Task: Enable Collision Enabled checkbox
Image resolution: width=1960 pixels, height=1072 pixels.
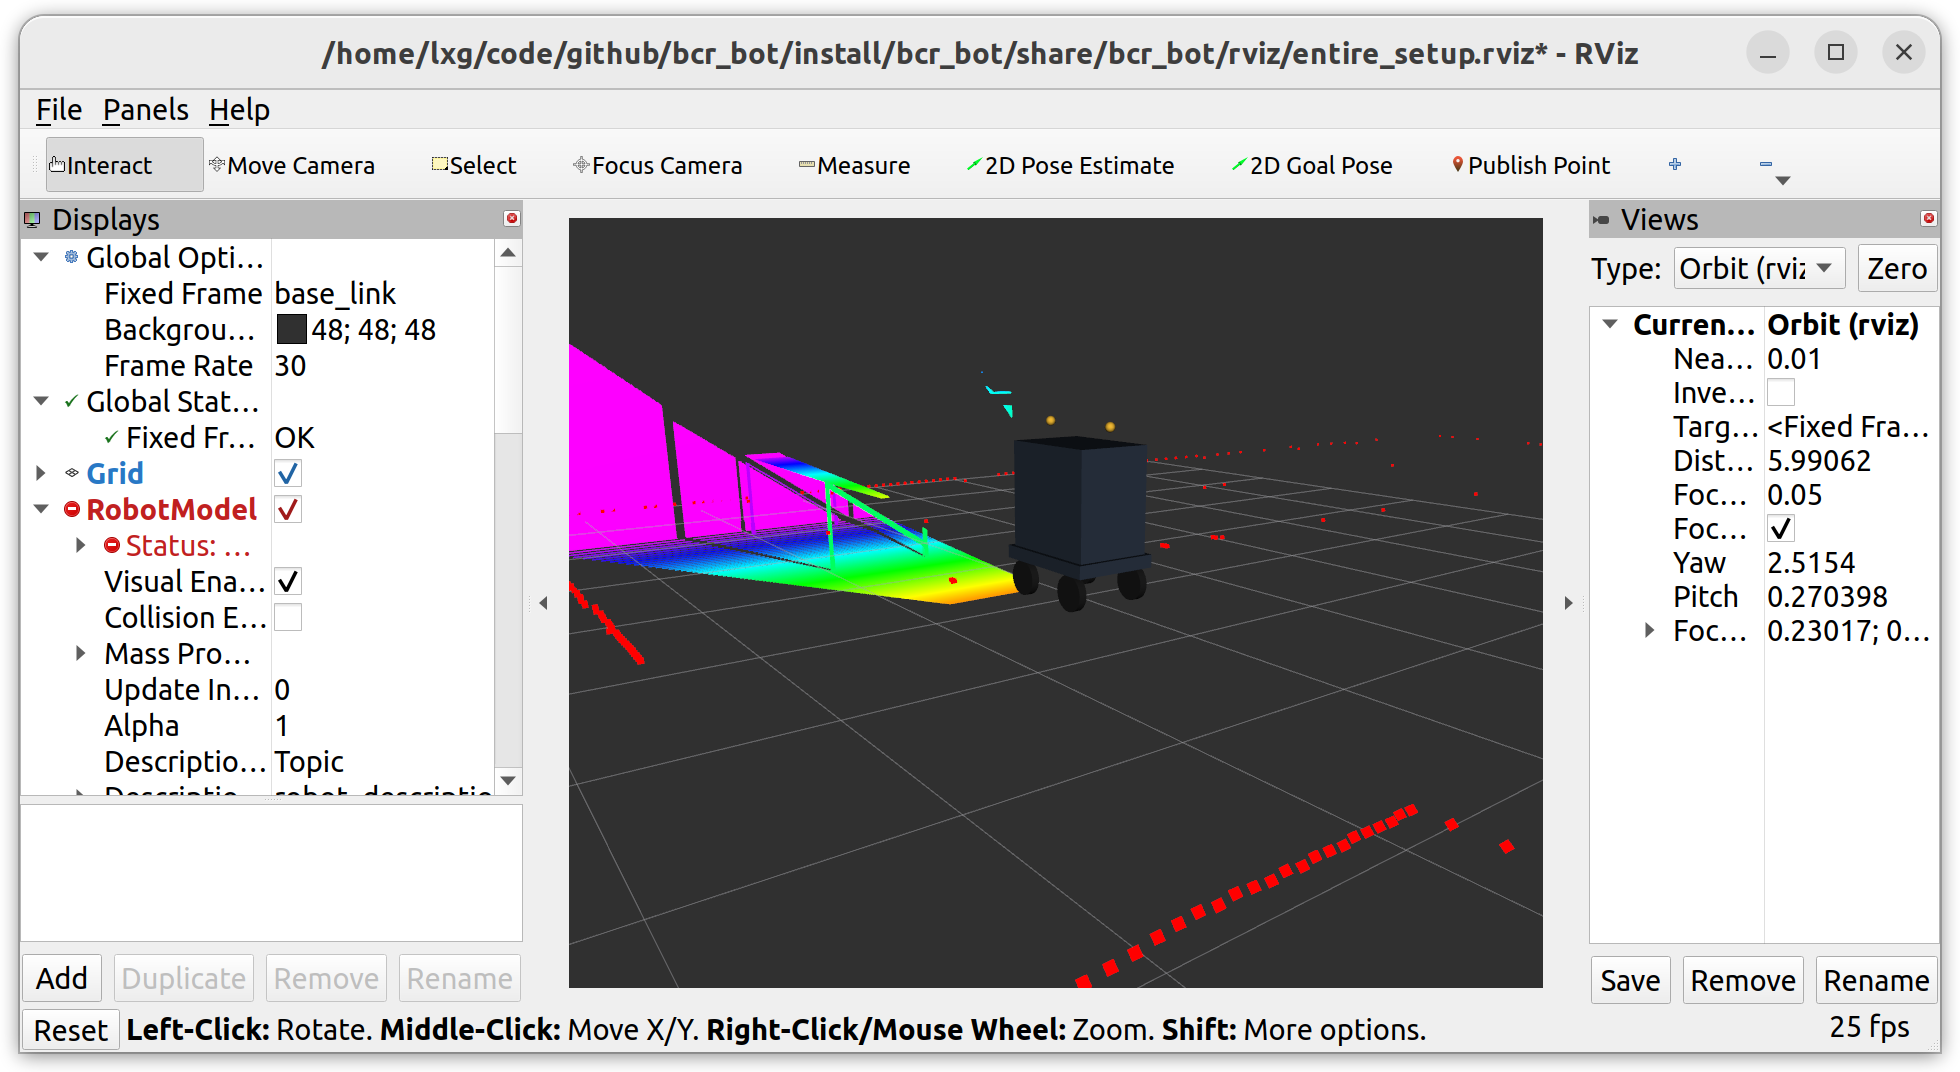Action: (288, 617)
